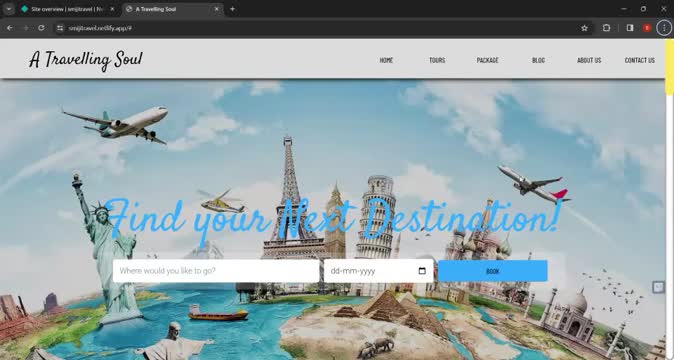Go to the HOME nav link
The width and height of the screenshot is (674, 360).
click(386, 60)
